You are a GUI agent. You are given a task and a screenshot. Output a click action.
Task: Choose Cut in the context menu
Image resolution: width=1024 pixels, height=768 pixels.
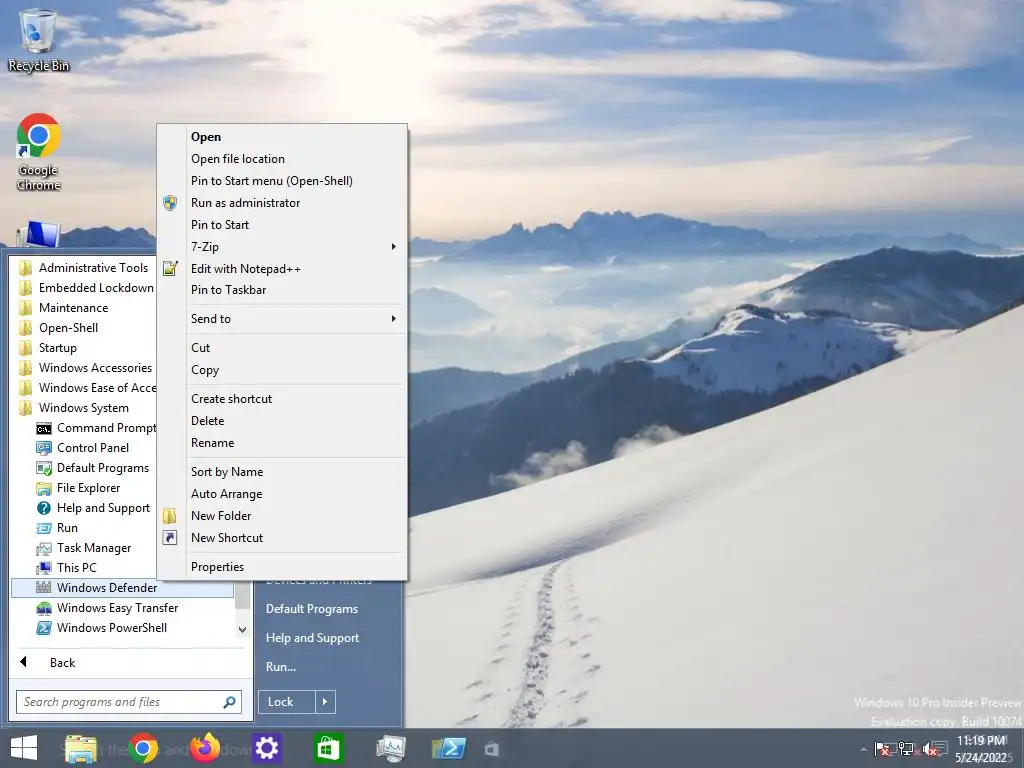pos(282,348)
